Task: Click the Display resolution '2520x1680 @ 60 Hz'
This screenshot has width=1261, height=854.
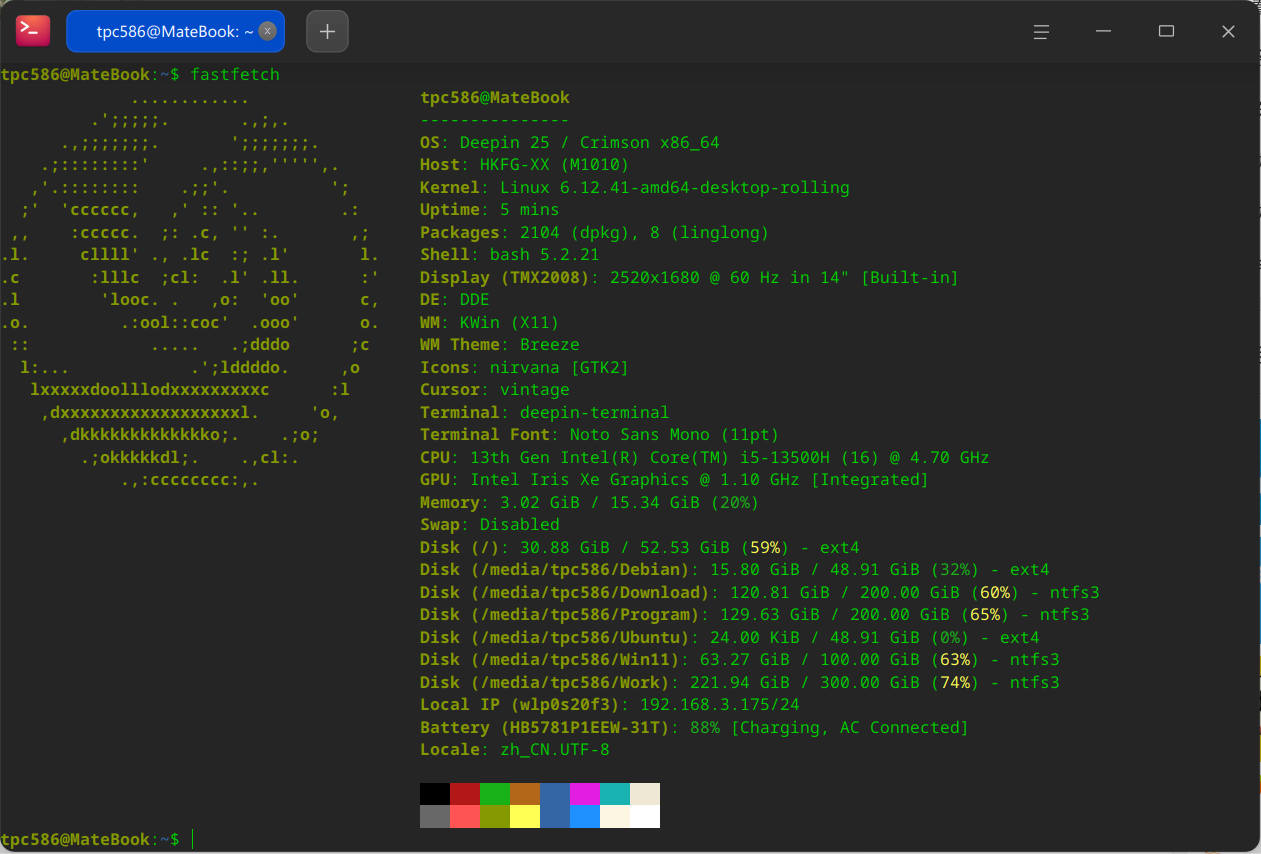Action: (695, 278)
